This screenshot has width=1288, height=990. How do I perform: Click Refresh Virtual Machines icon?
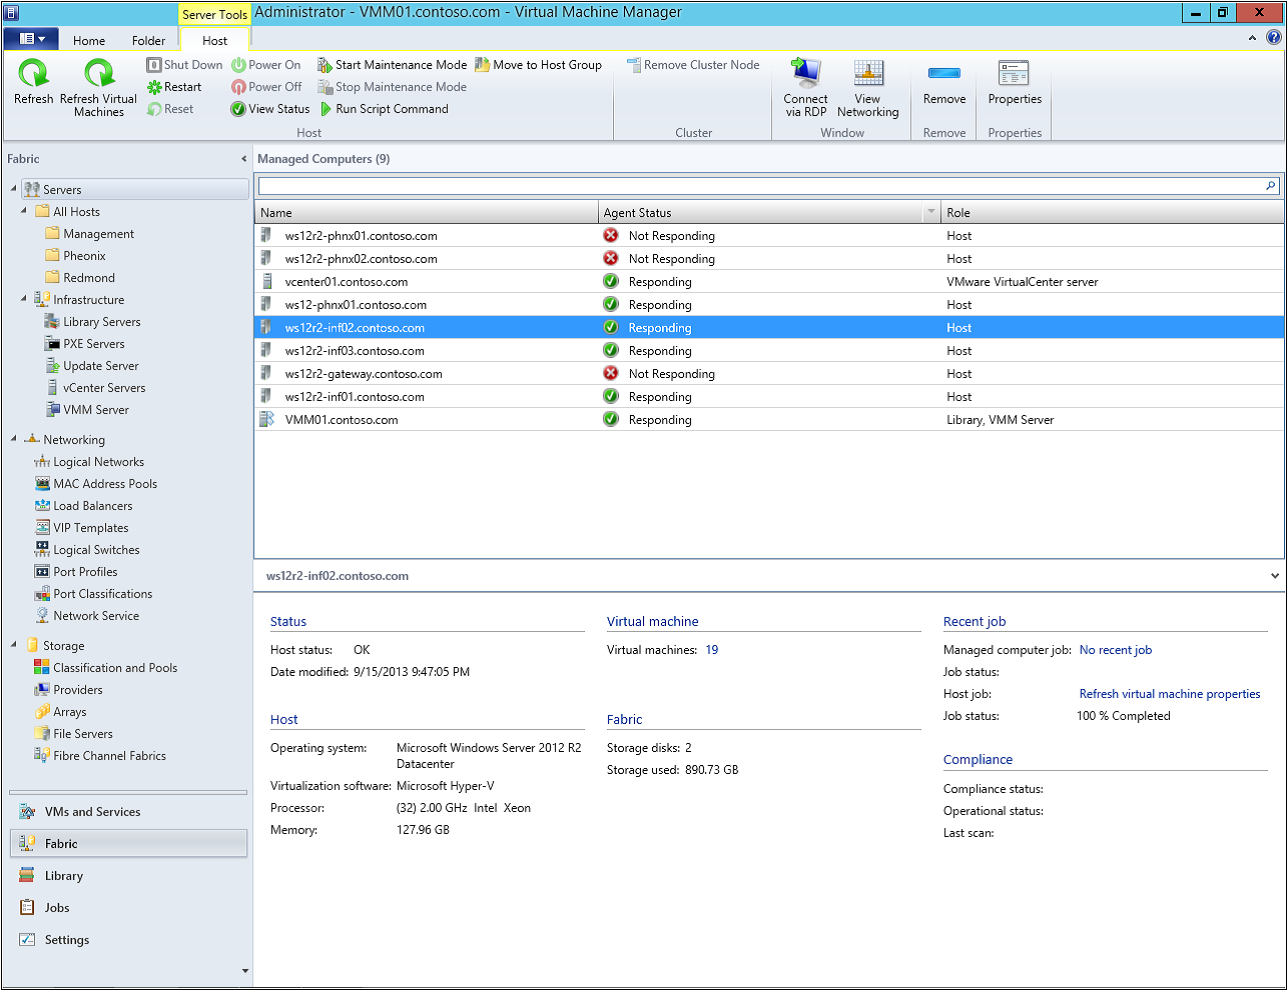pyautogui.click(x=99, y=87)
